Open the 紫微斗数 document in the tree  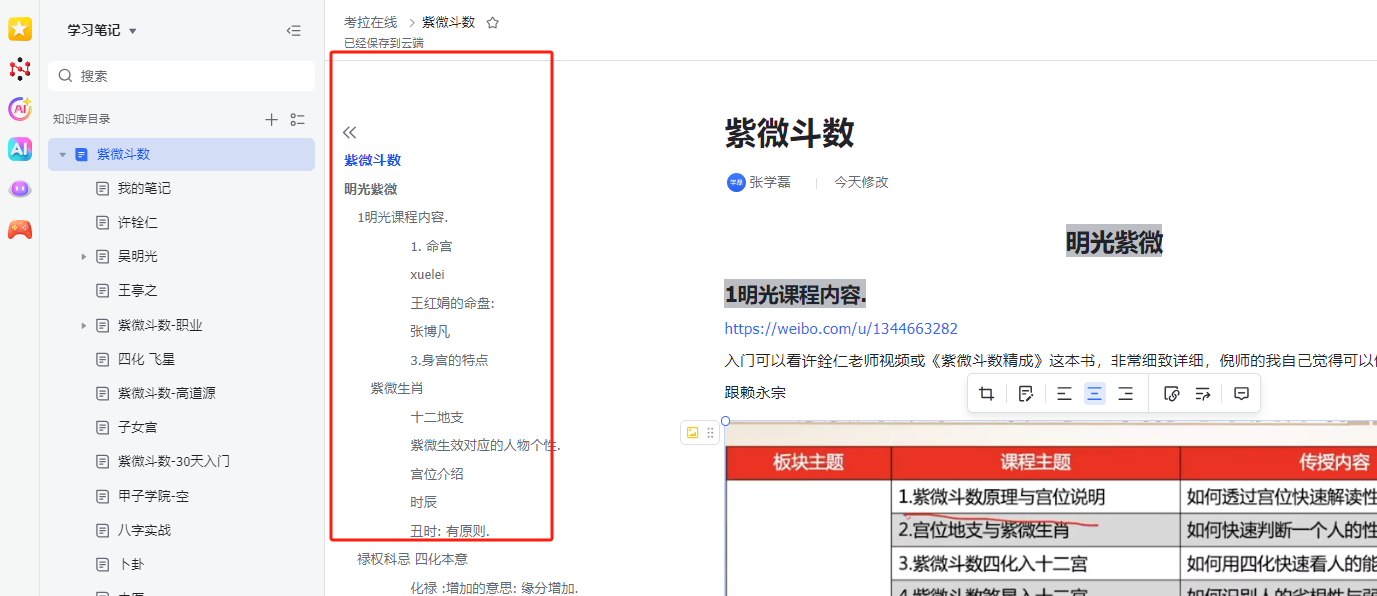tap(181, 154)
